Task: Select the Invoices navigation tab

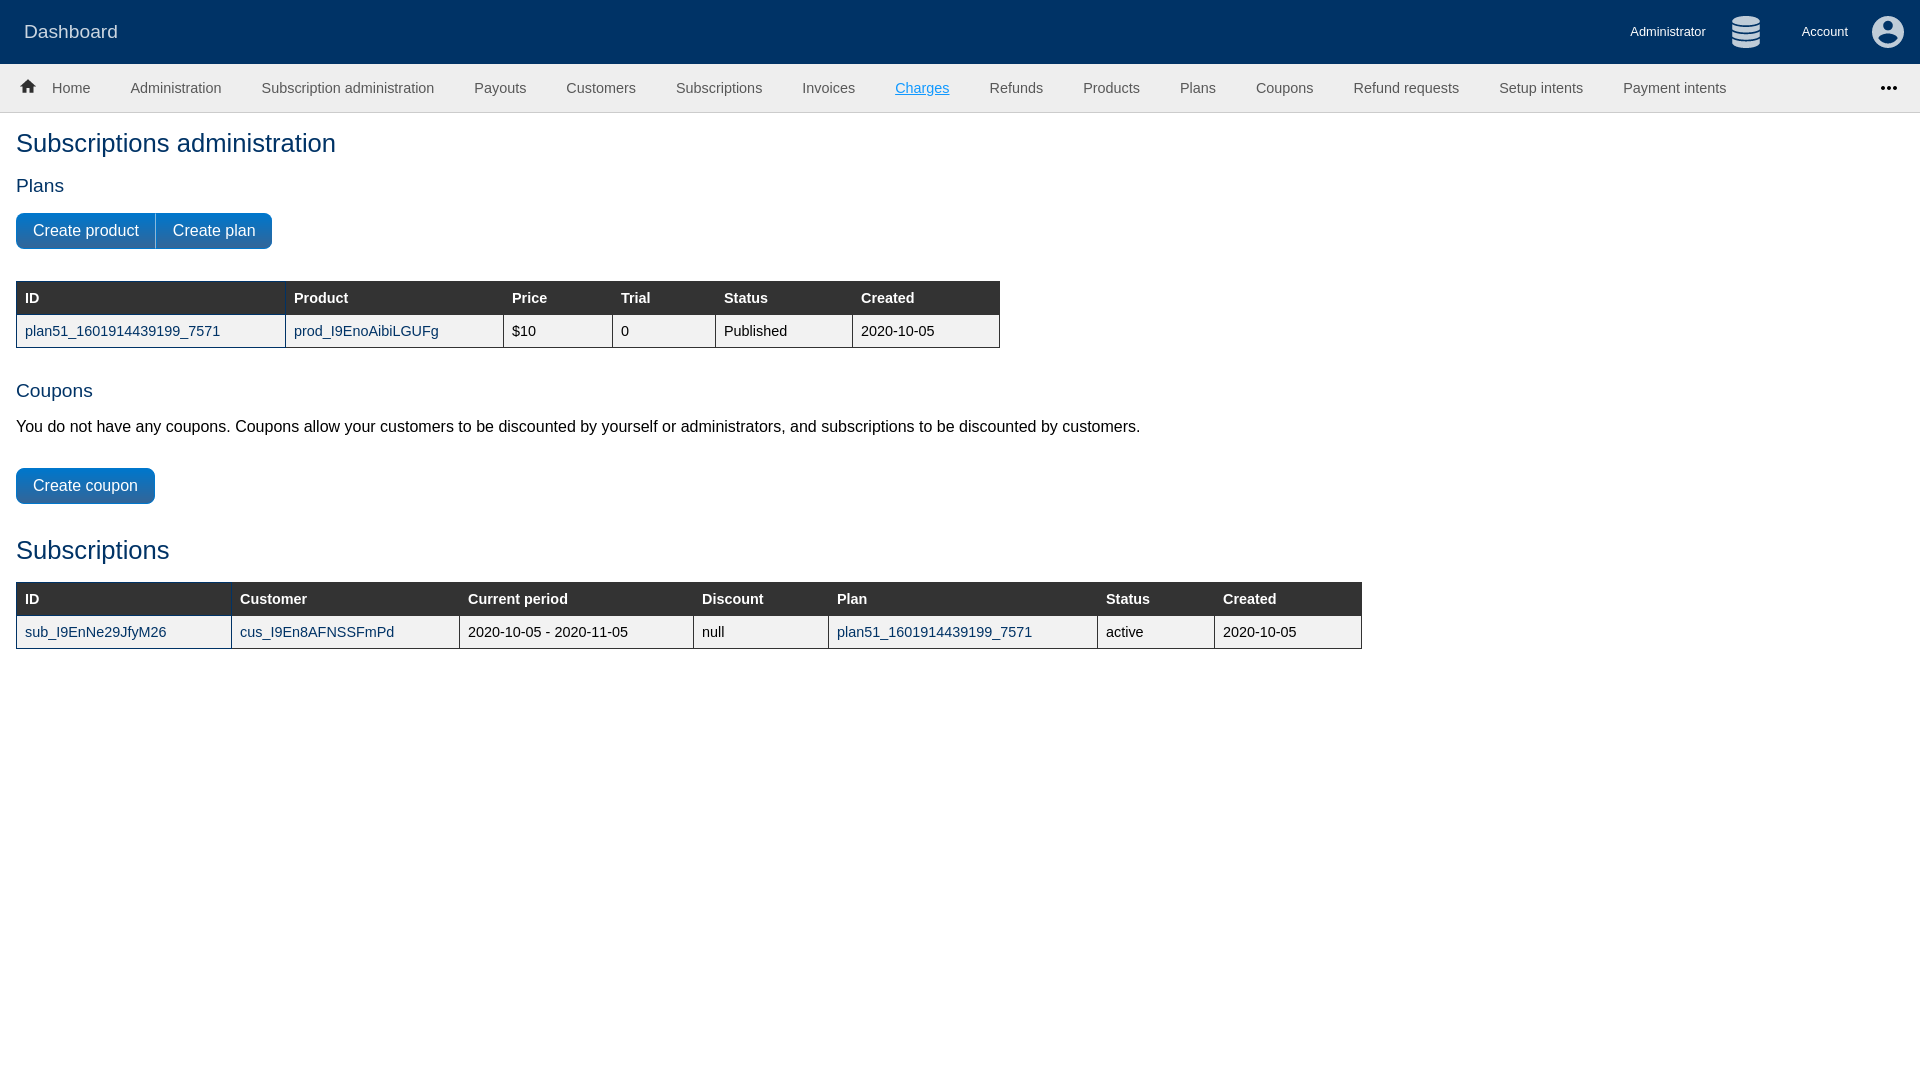Action: pyautogui.click(x=828, y=87)
